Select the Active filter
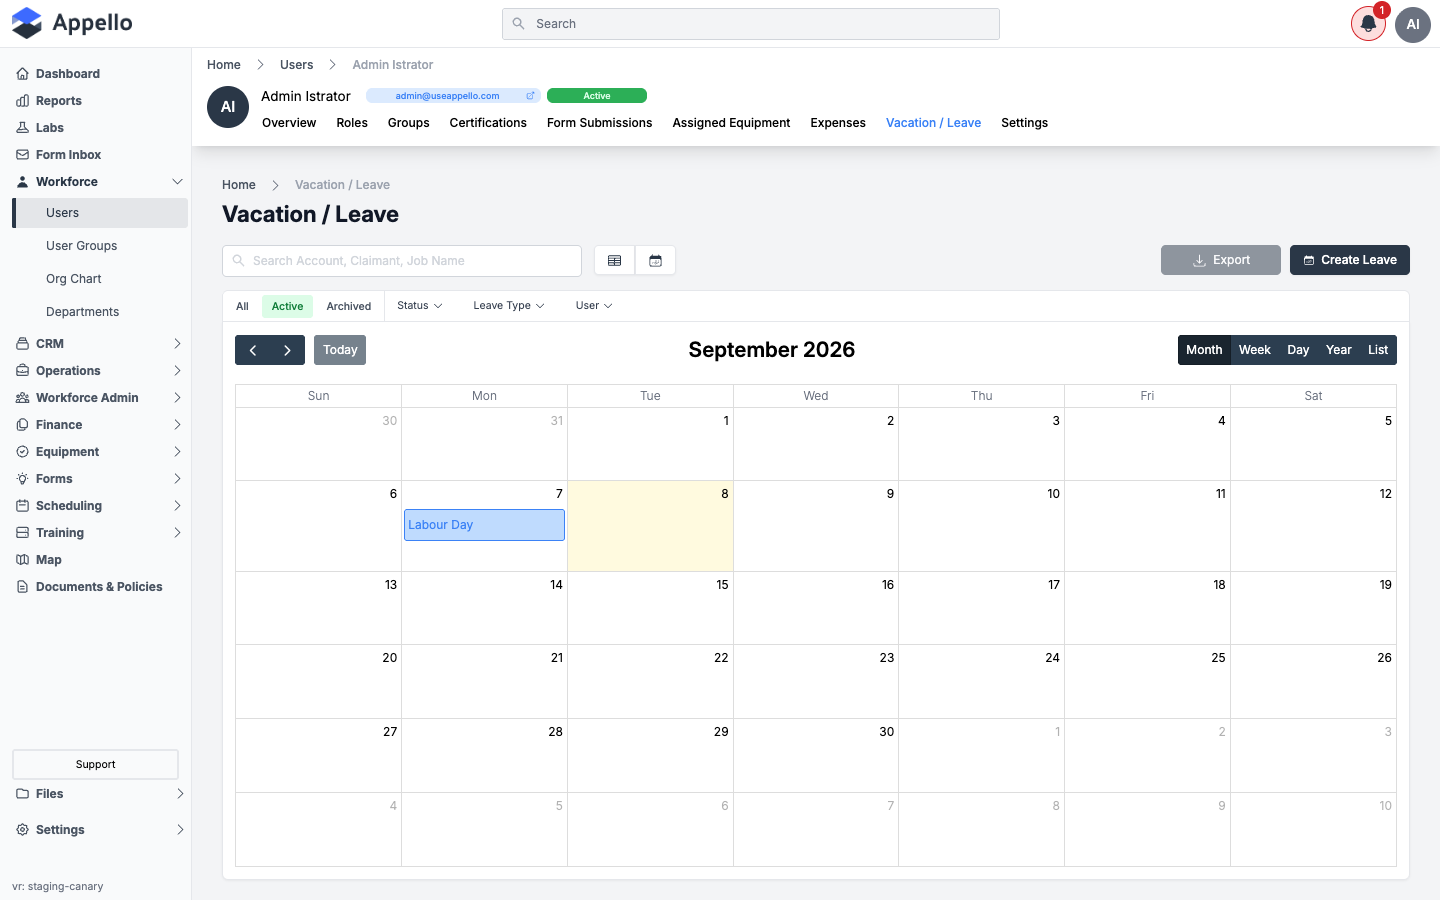The image size is (1440, 918). [288, 307]
